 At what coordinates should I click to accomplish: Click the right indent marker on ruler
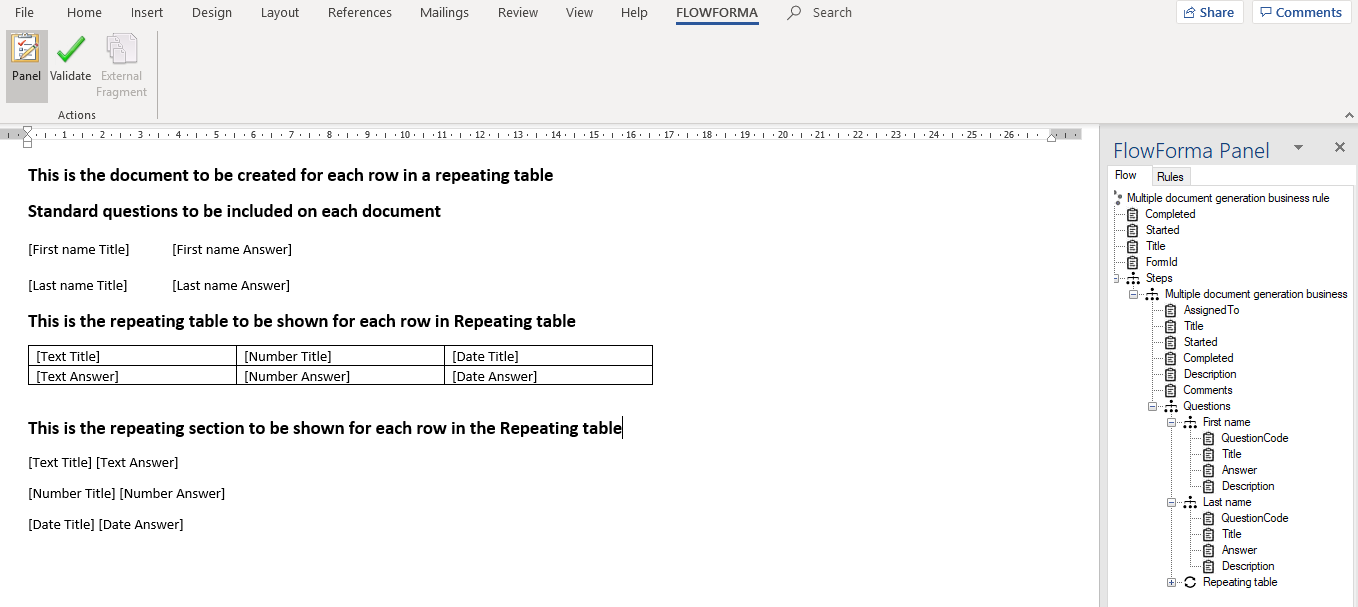pos(1051,137)
